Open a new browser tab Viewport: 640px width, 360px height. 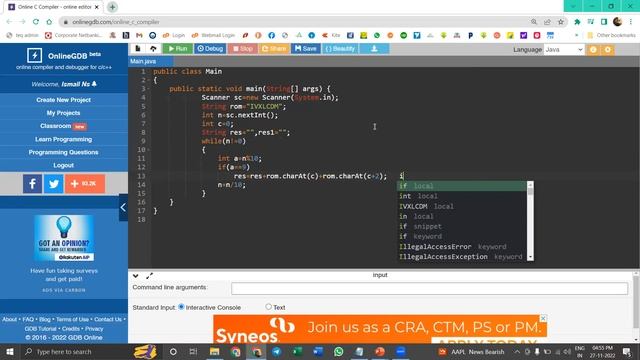coord(112,7)
